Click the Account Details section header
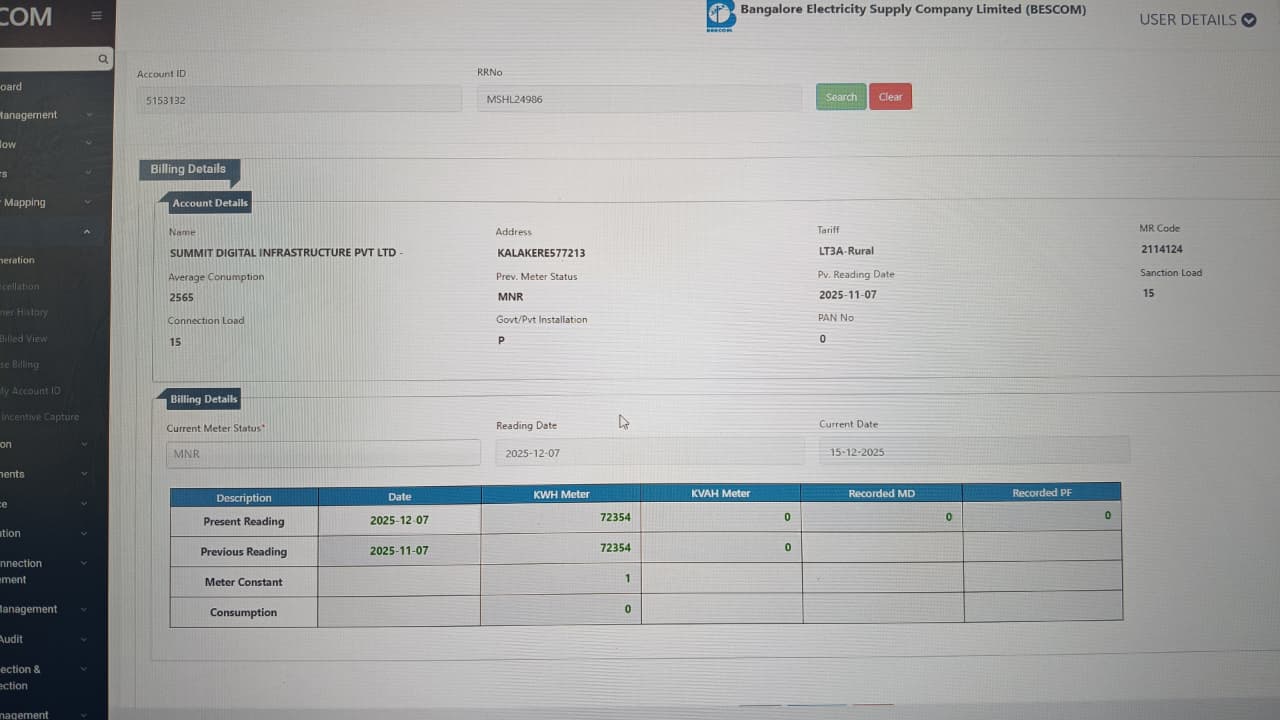Screen dimensions: 1280x720 [209, 203]
